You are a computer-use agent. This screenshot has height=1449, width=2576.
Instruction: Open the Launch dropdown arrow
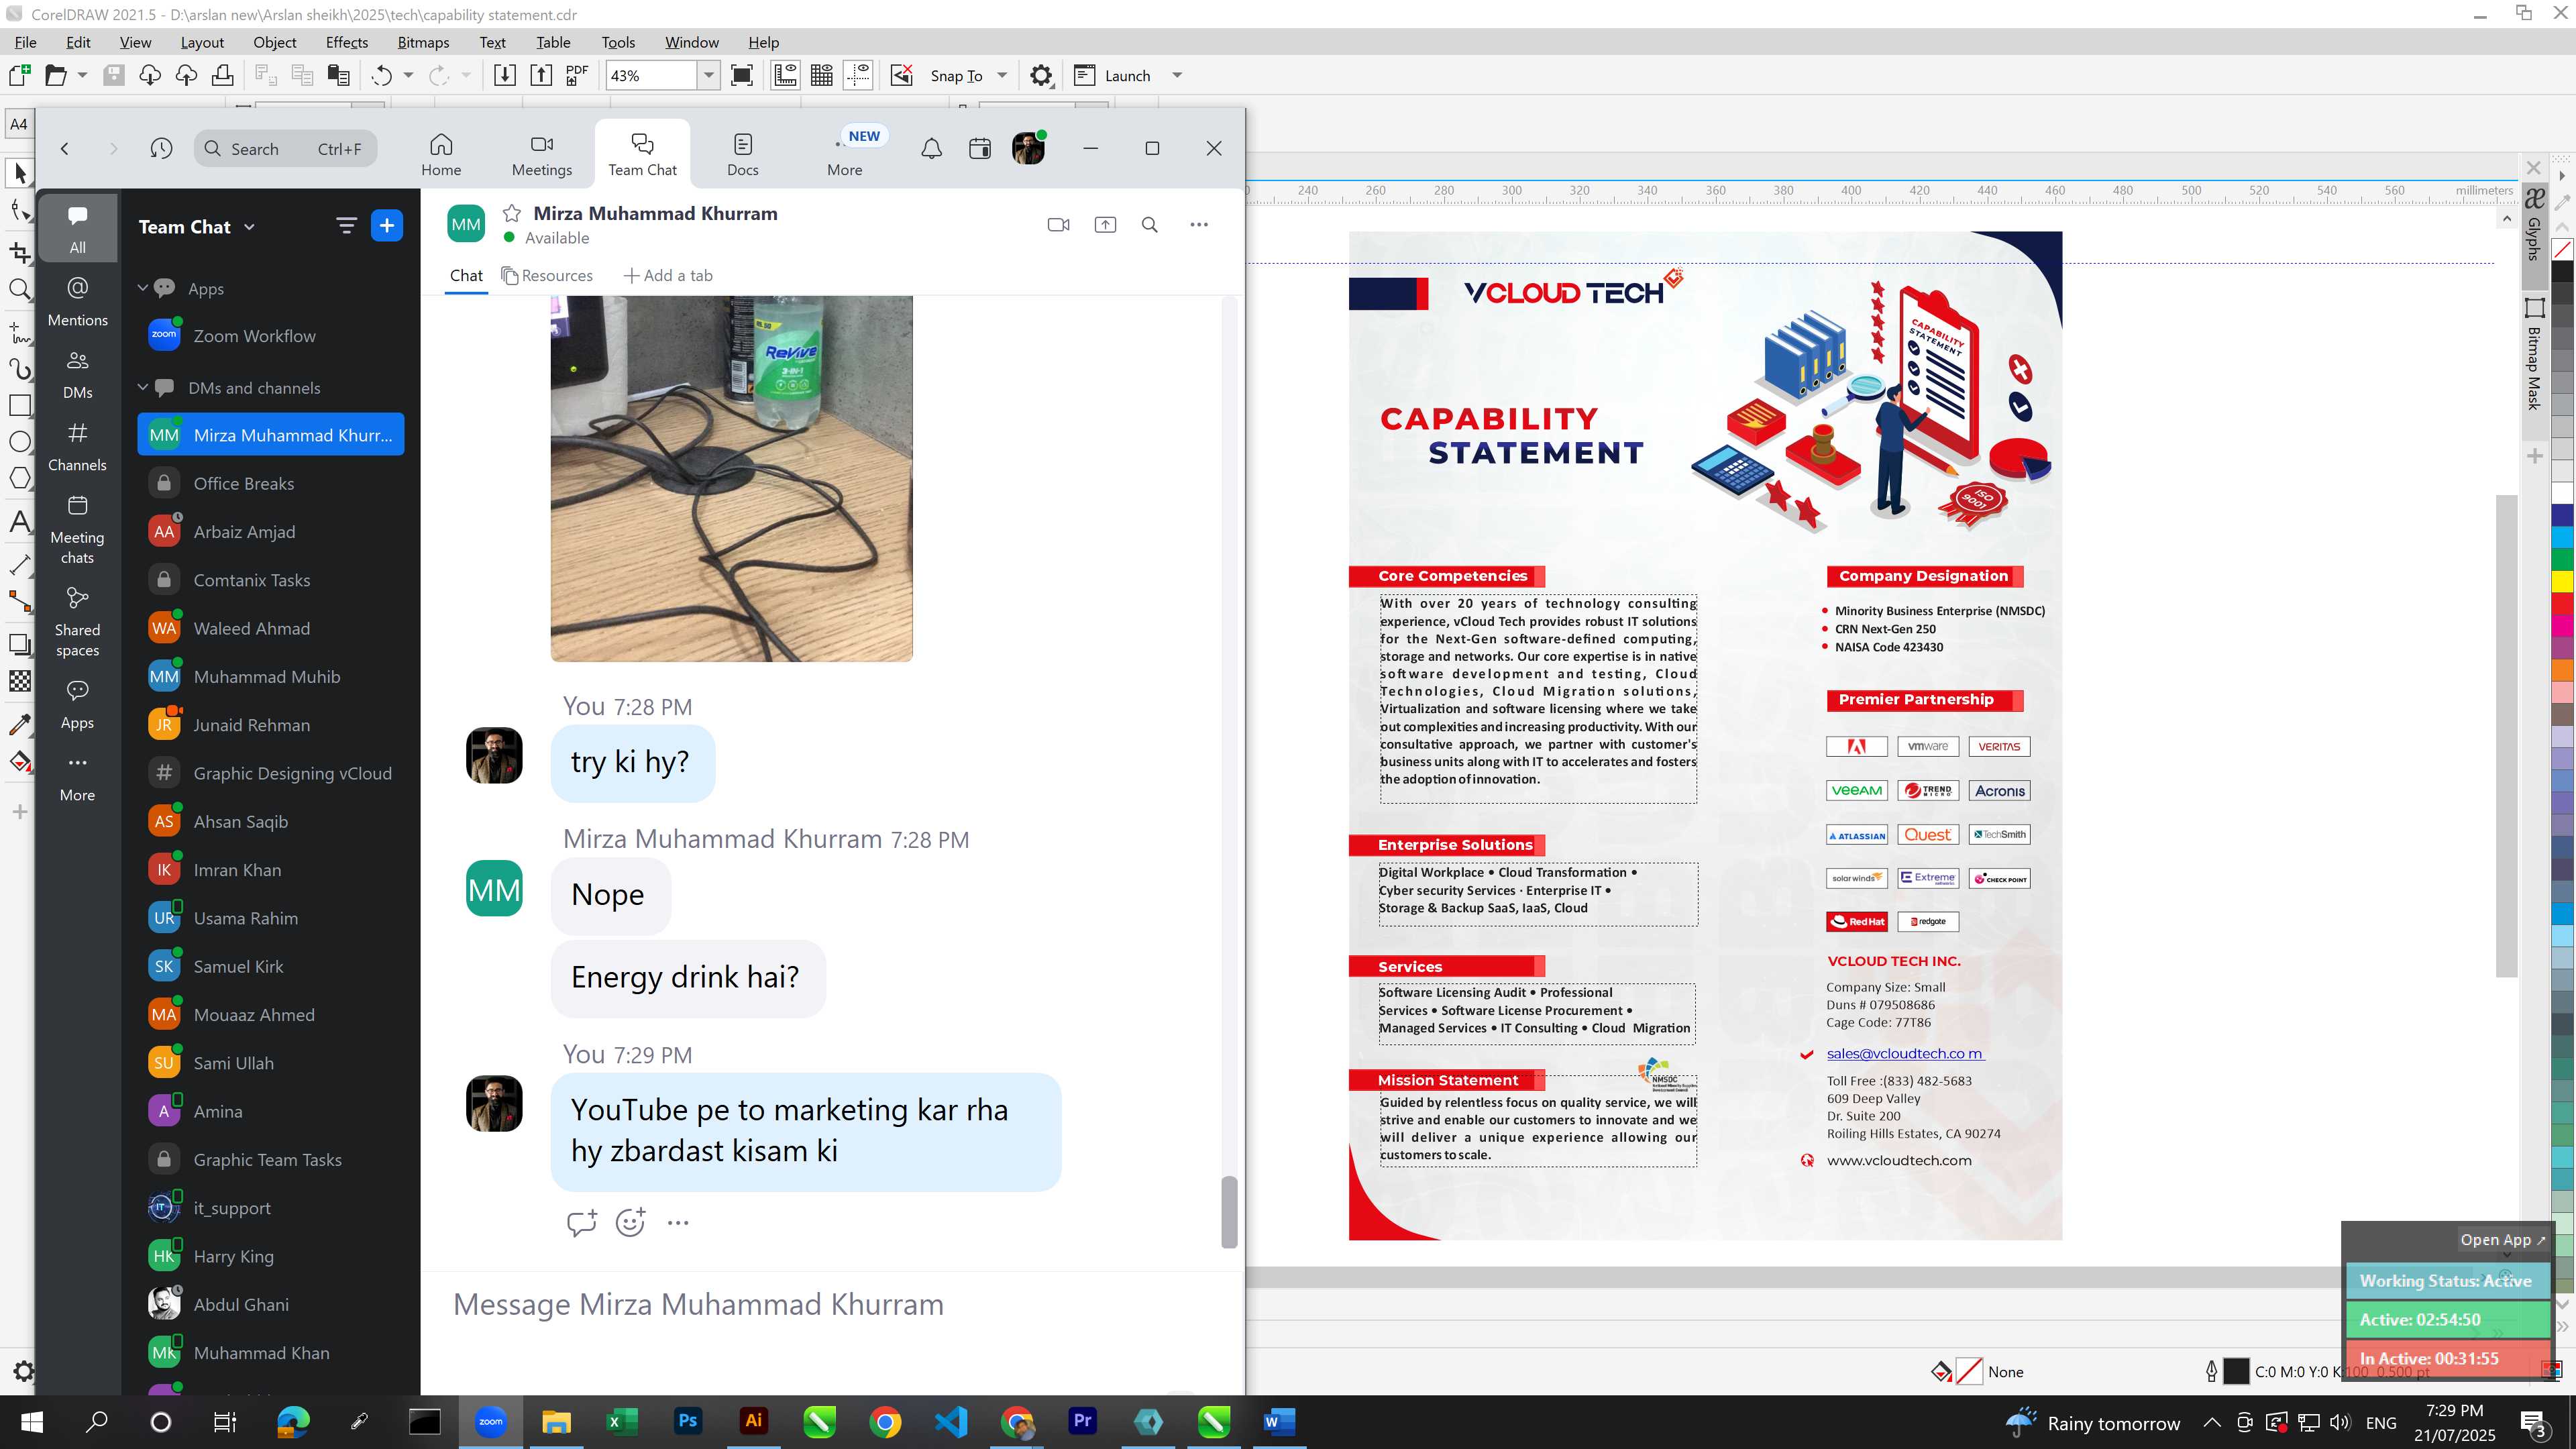pos(1177,75)
